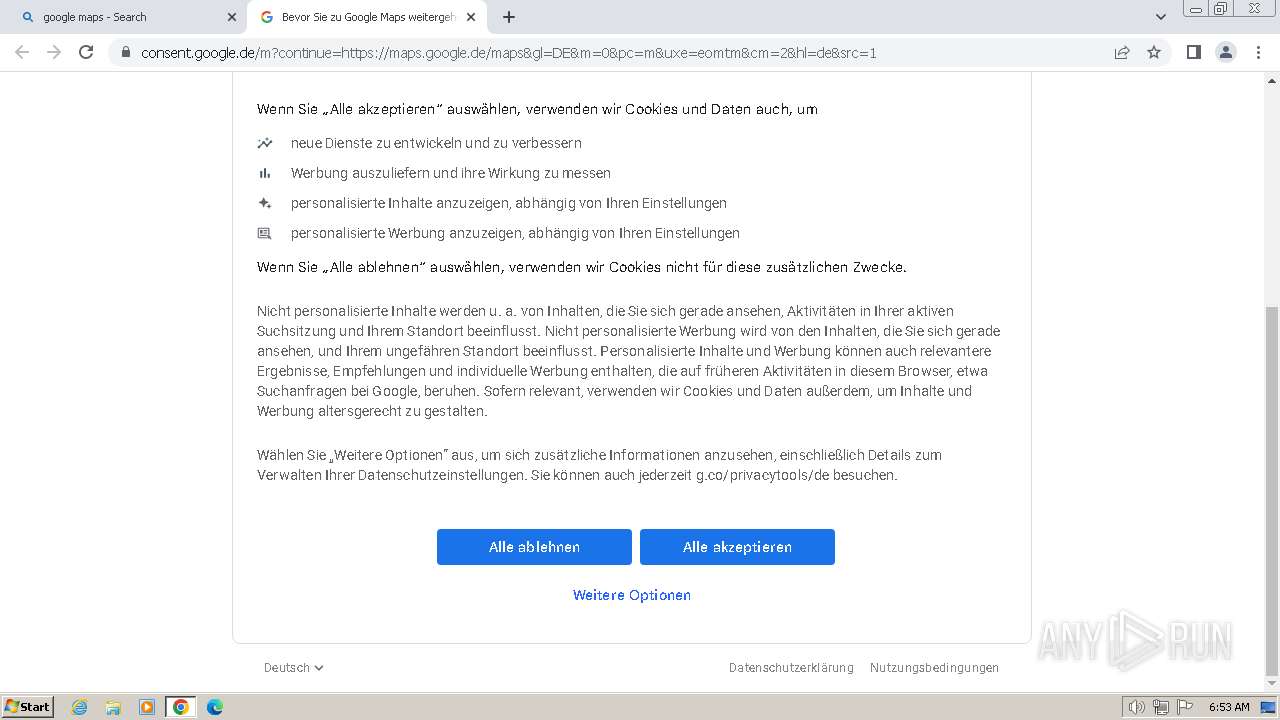The height and width of the screenshot is (720, 1280).
Task: Reload the current page
Action: [86, 52]
